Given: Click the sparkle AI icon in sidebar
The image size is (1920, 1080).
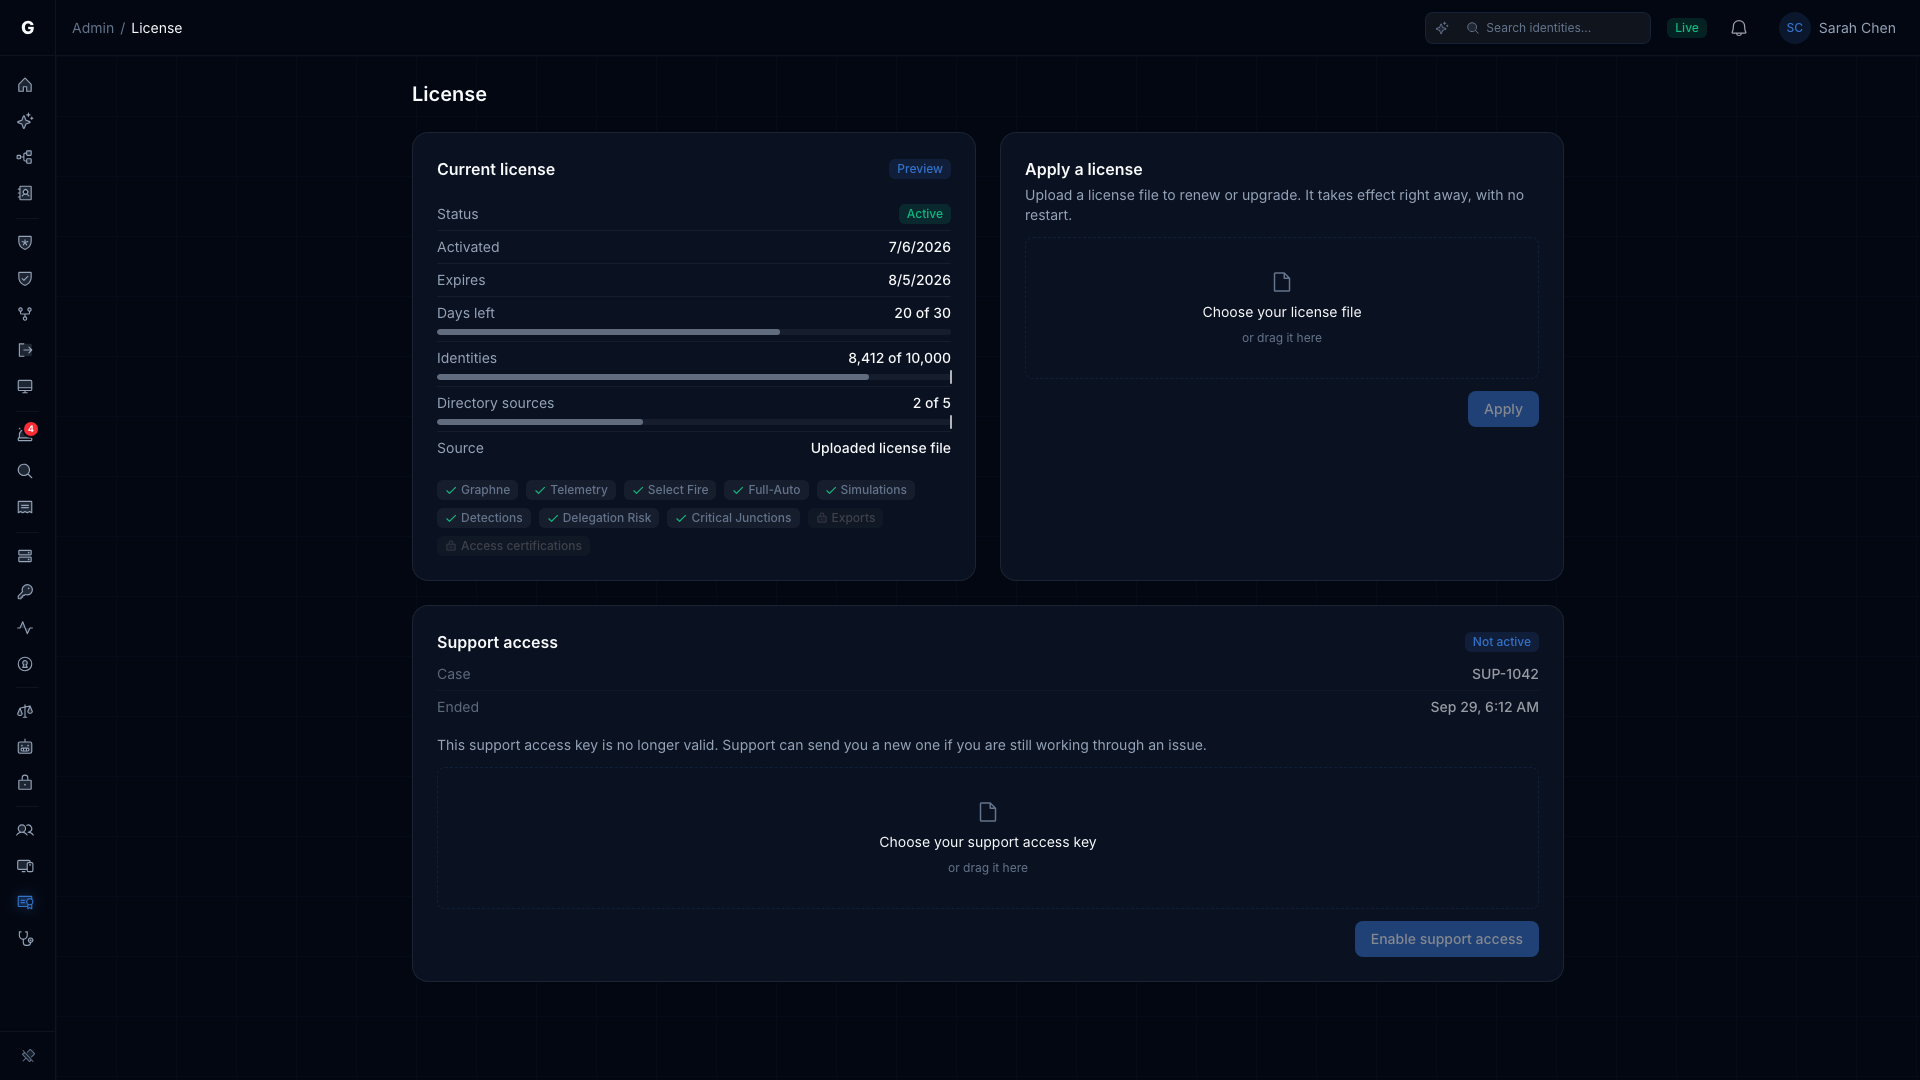Looking at the screenshot, I should tap(25, 121).
